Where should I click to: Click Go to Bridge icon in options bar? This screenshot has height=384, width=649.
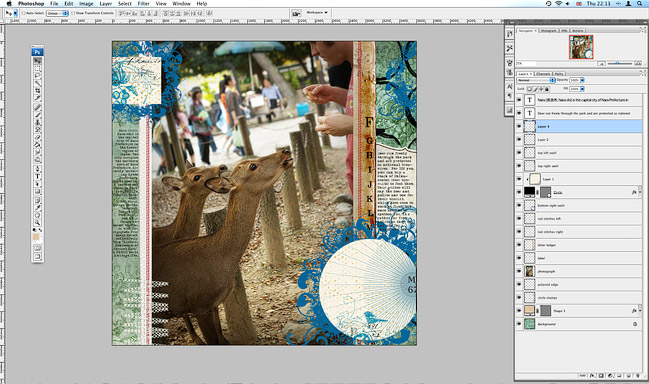coord(296,13)
